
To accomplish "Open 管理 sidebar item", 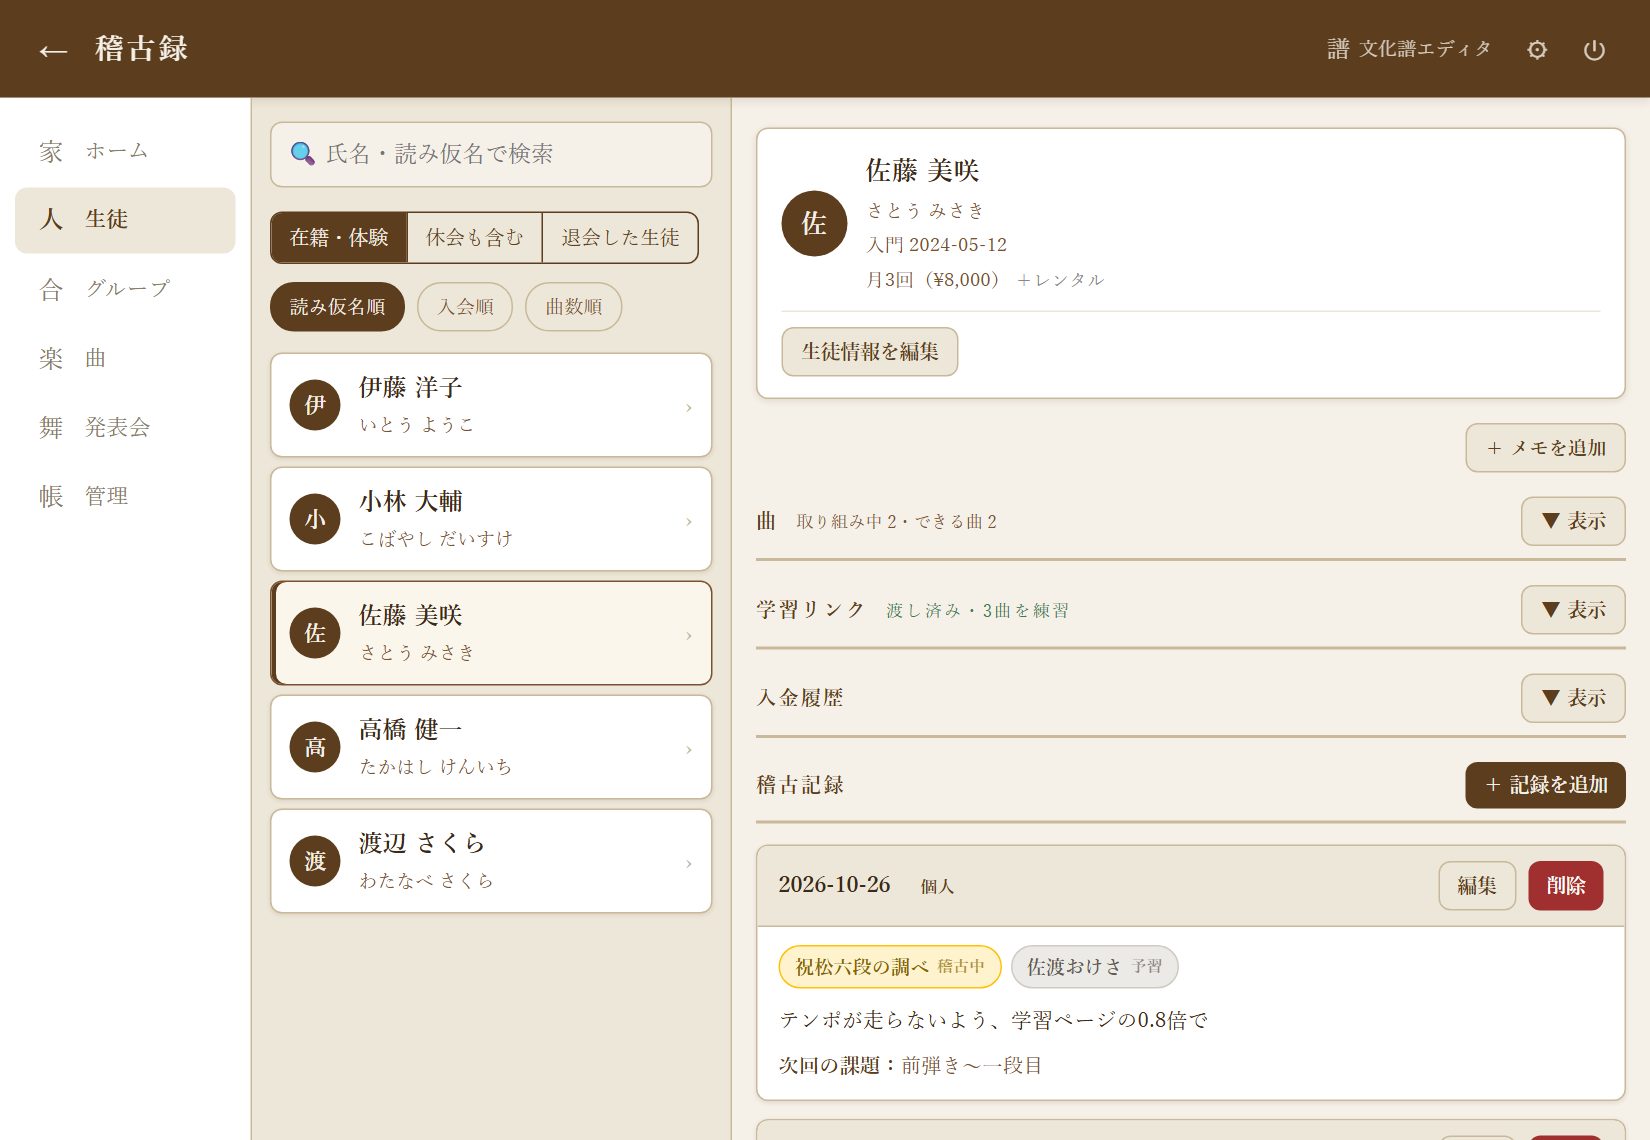I will click(125, 496).
